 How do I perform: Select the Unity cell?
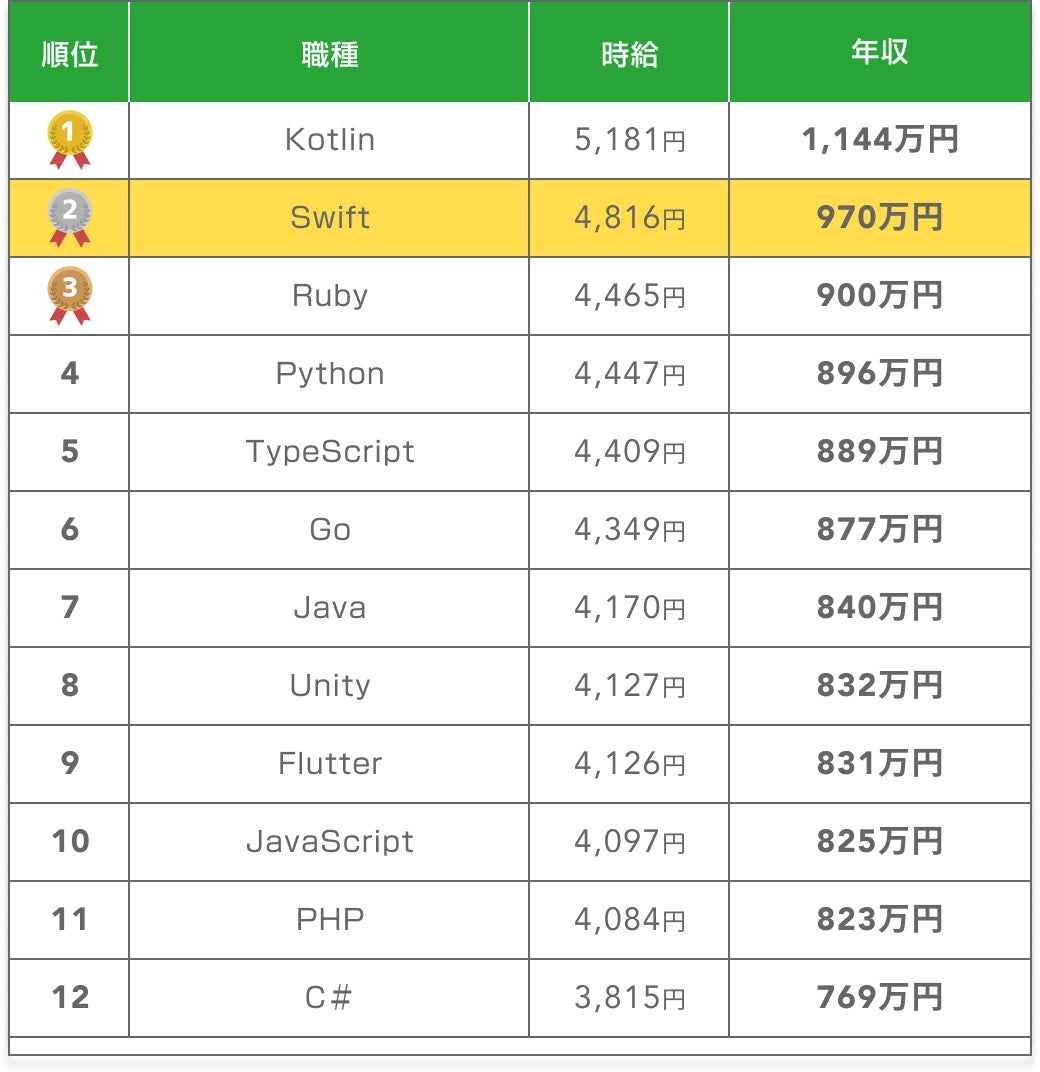(329, 686)
